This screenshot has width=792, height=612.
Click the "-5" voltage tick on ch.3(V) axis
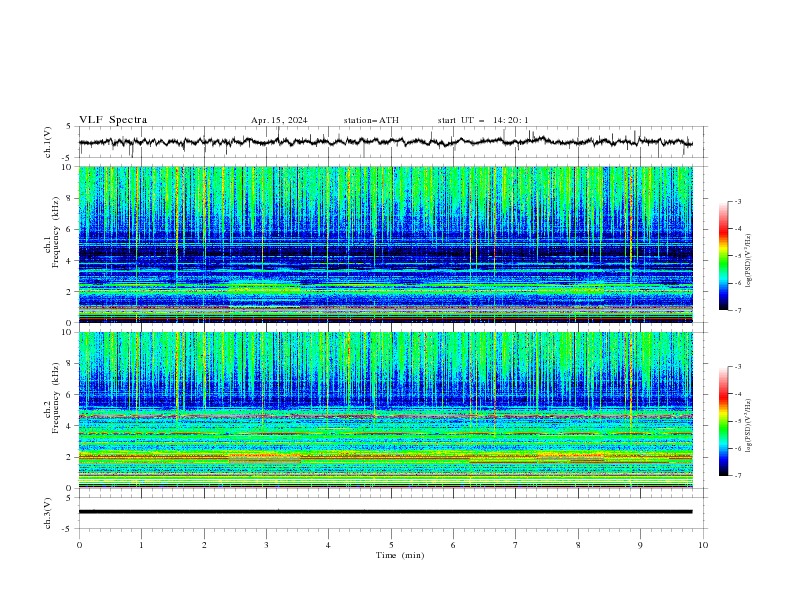pyautogui.click(x=66, y=529)
